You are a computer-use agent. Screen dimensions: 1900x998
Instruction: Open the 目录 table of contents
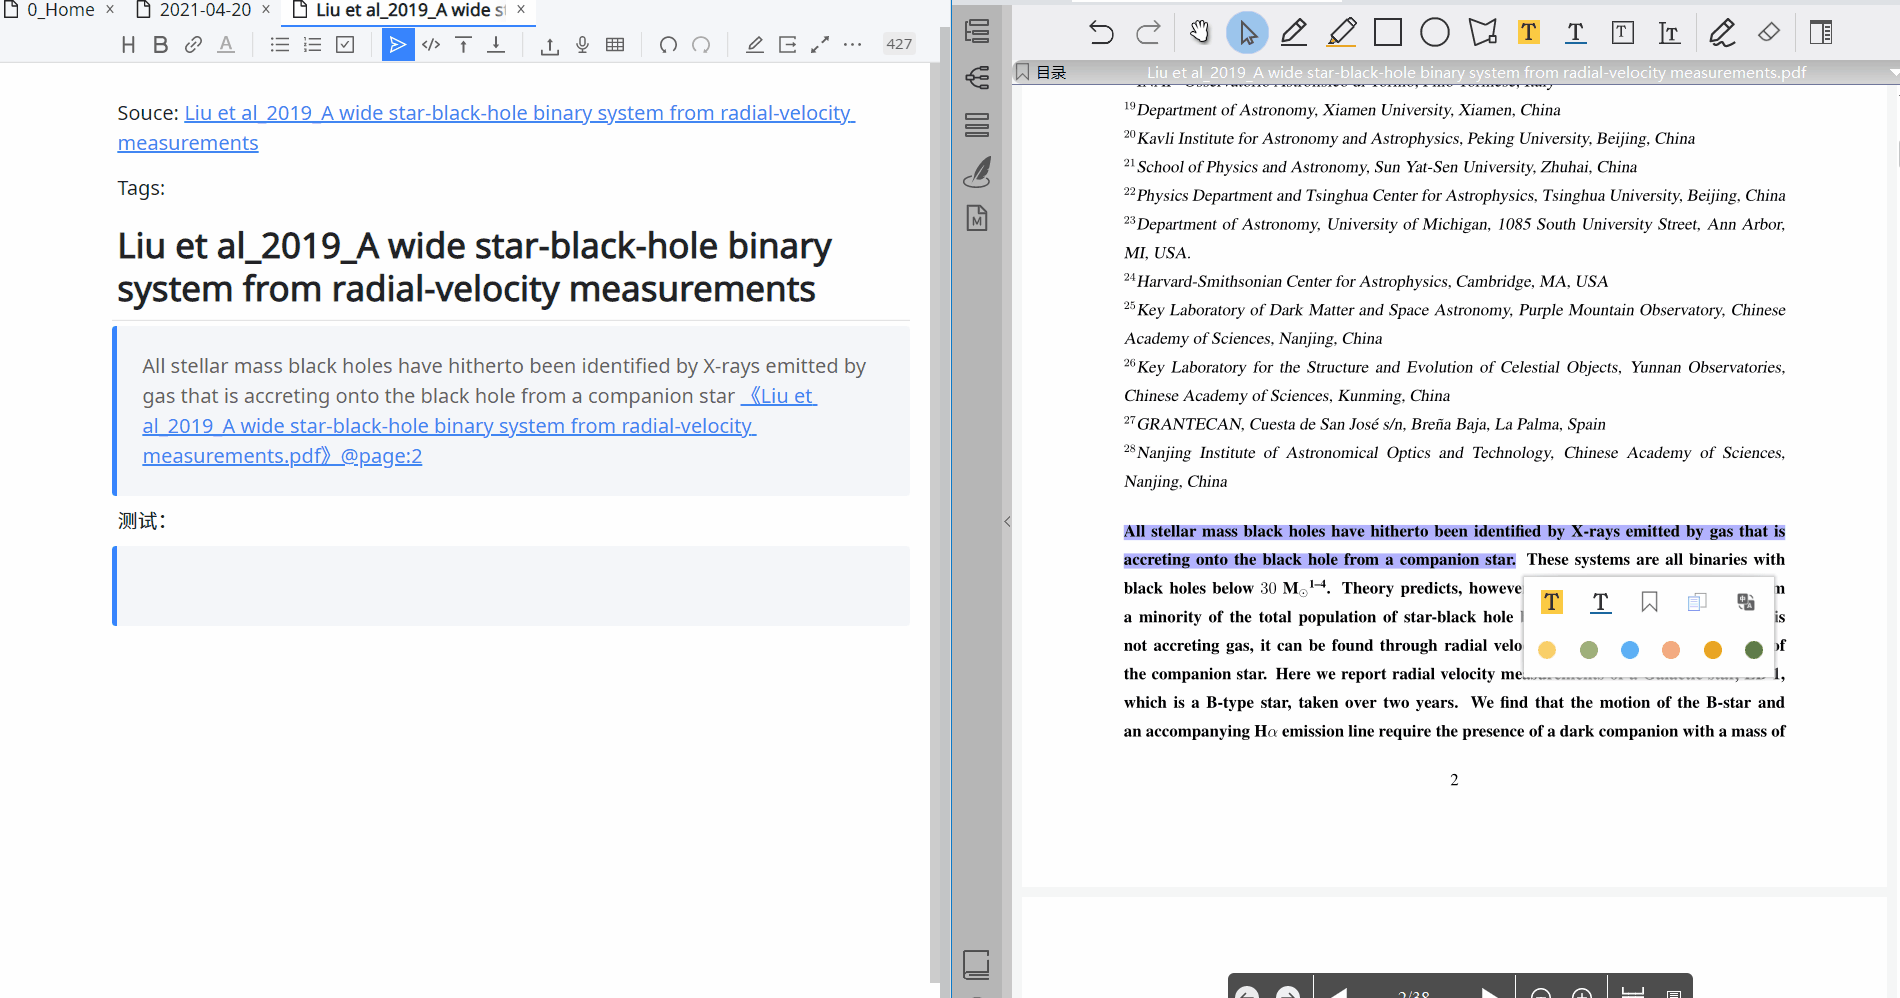click(x=1050, y=73)
